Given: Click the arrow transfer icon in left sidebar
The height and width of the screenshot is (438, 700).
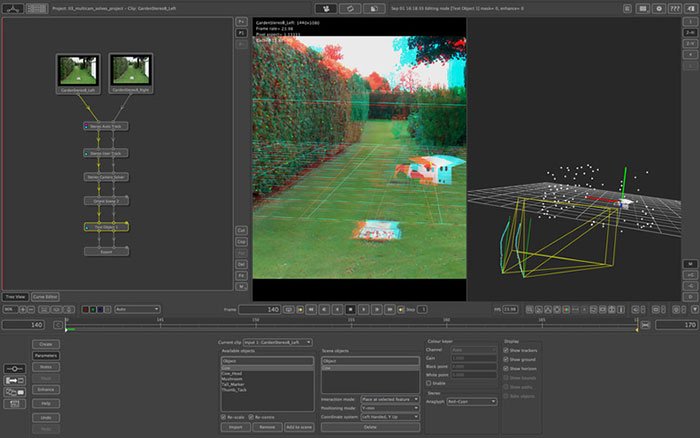Looking at the screenshot, I should click(x=15, y=380).
